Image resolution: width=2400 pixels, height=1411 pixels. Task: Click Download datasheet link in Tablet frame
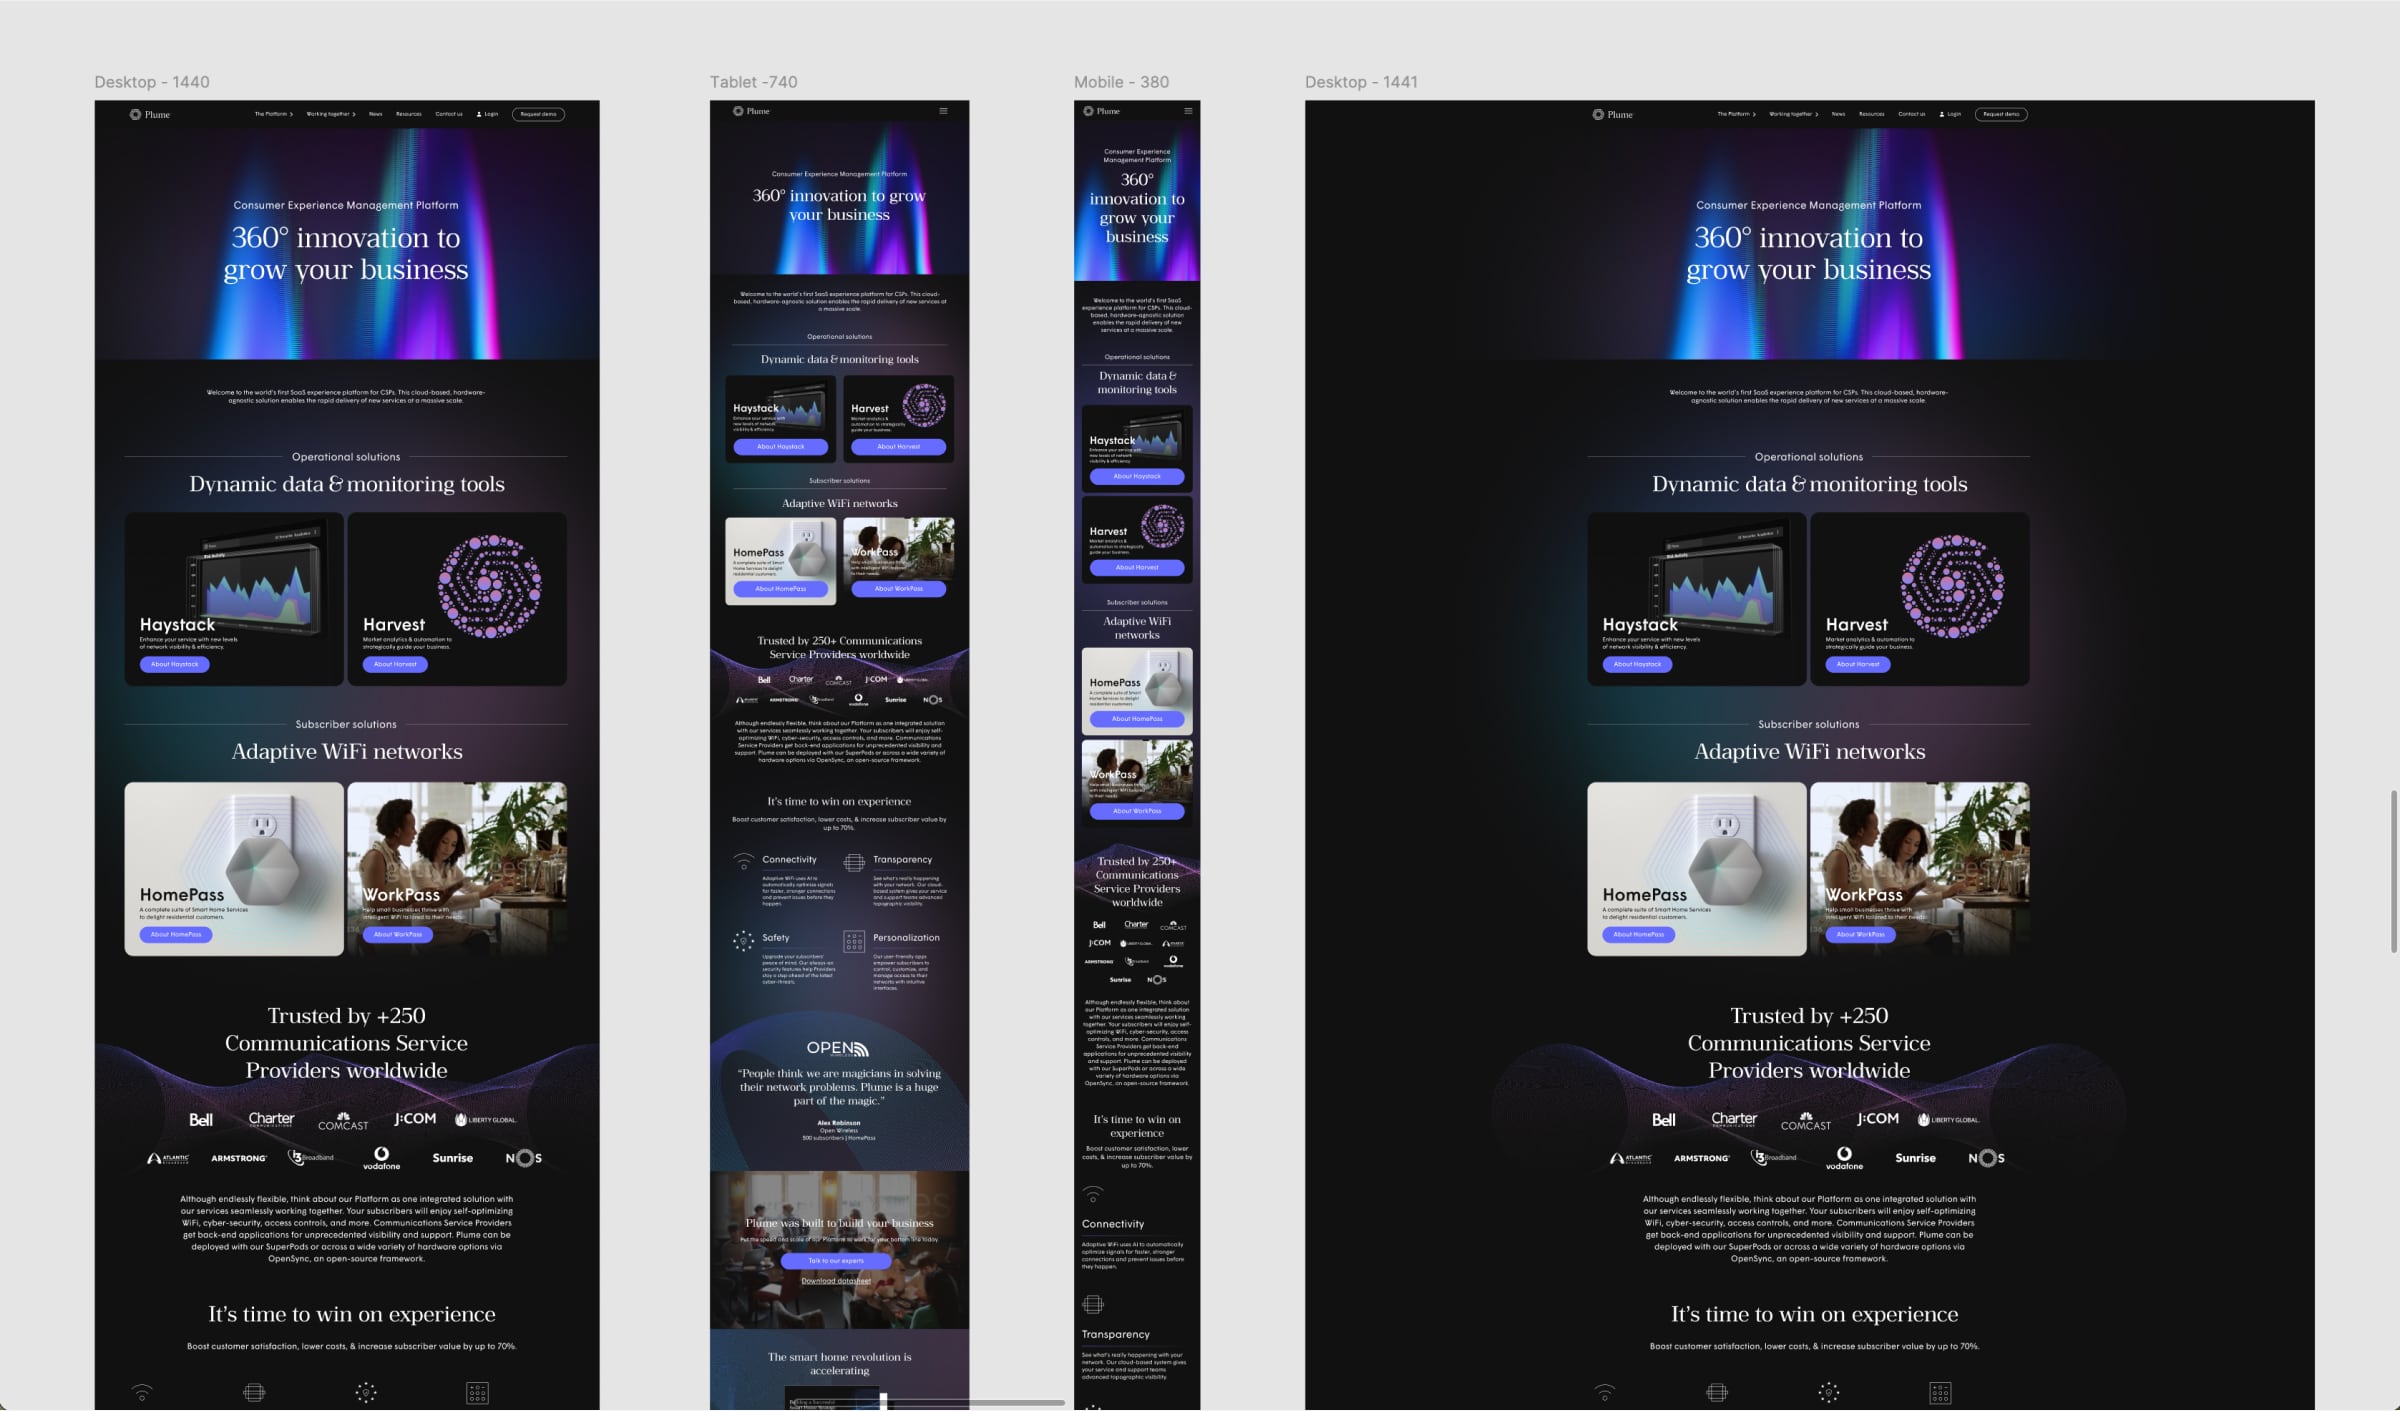coord(836,1281)
